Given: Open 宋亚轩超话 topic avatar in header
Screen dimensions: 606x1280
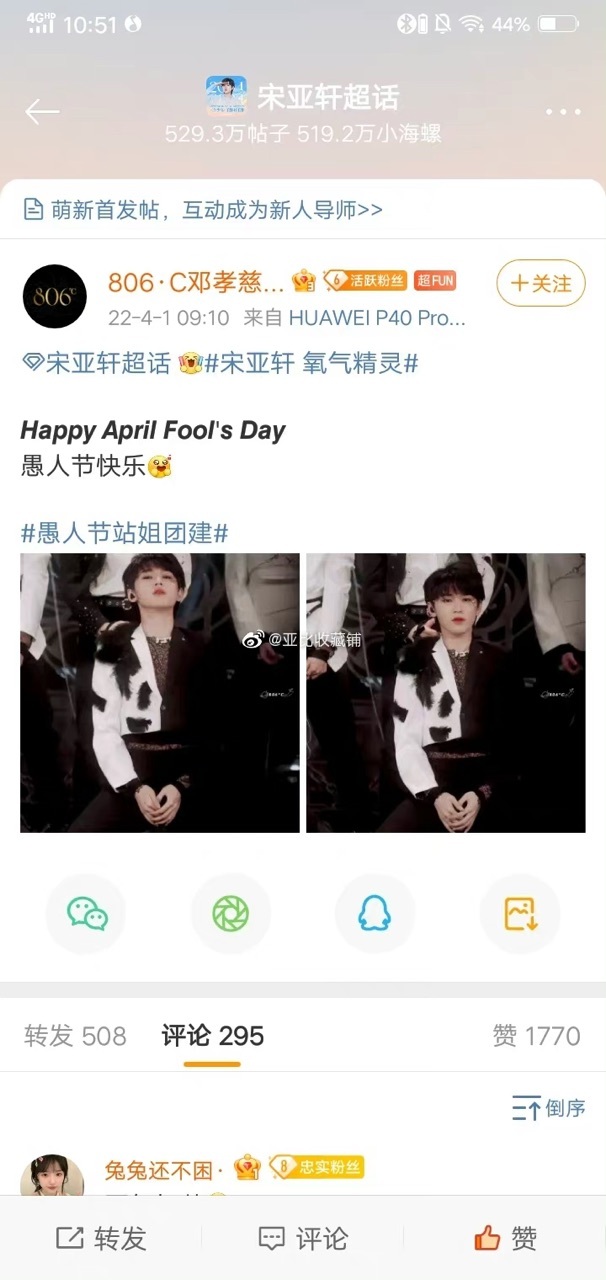Looking at the screenshot, I should click(x=226, y=97).
